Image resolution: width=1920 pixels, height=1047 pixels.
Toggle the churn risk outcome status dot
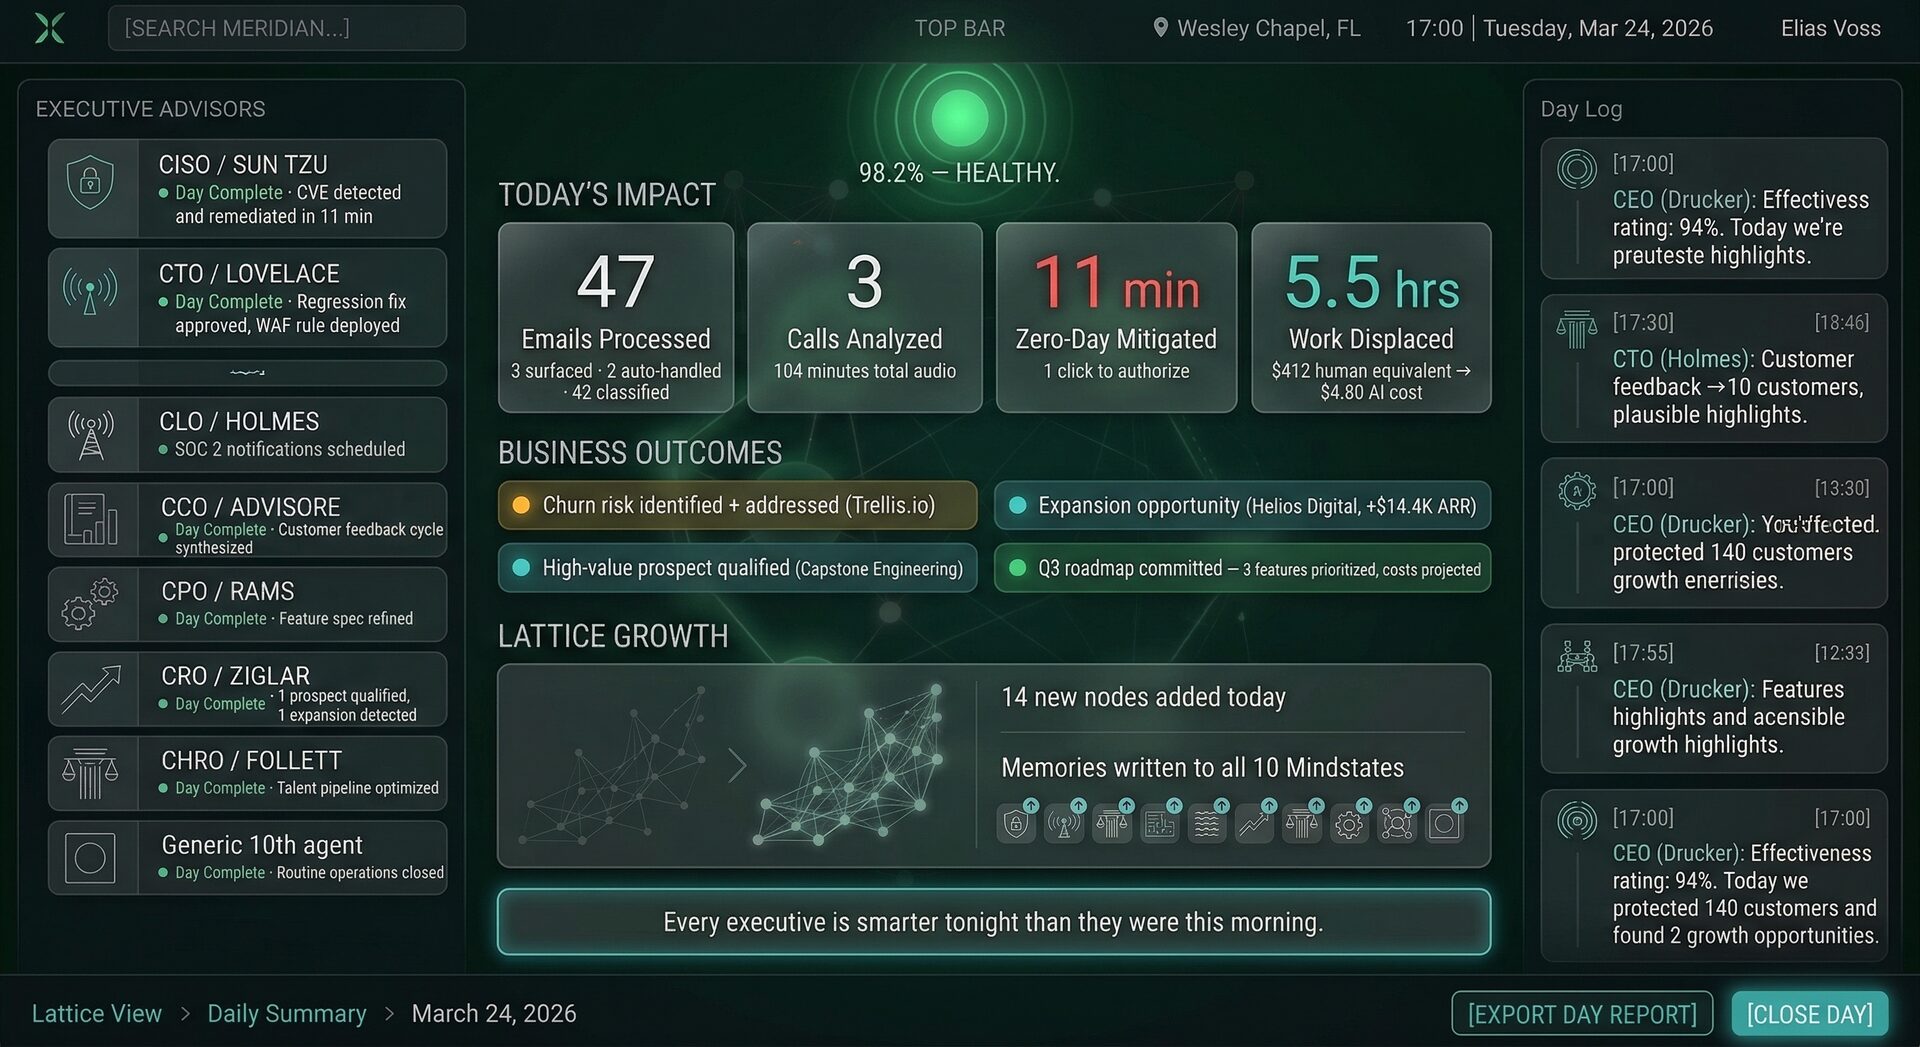point(520,506)
